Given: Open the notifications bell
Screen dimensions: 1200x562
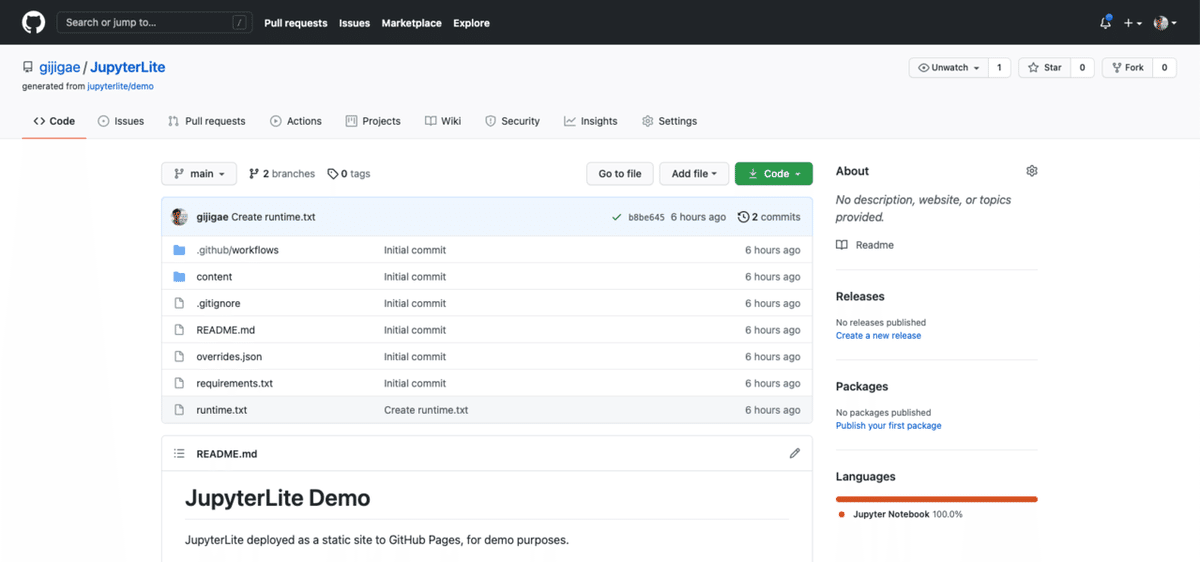Looking at the screenshot, I should pos(1105,23).
